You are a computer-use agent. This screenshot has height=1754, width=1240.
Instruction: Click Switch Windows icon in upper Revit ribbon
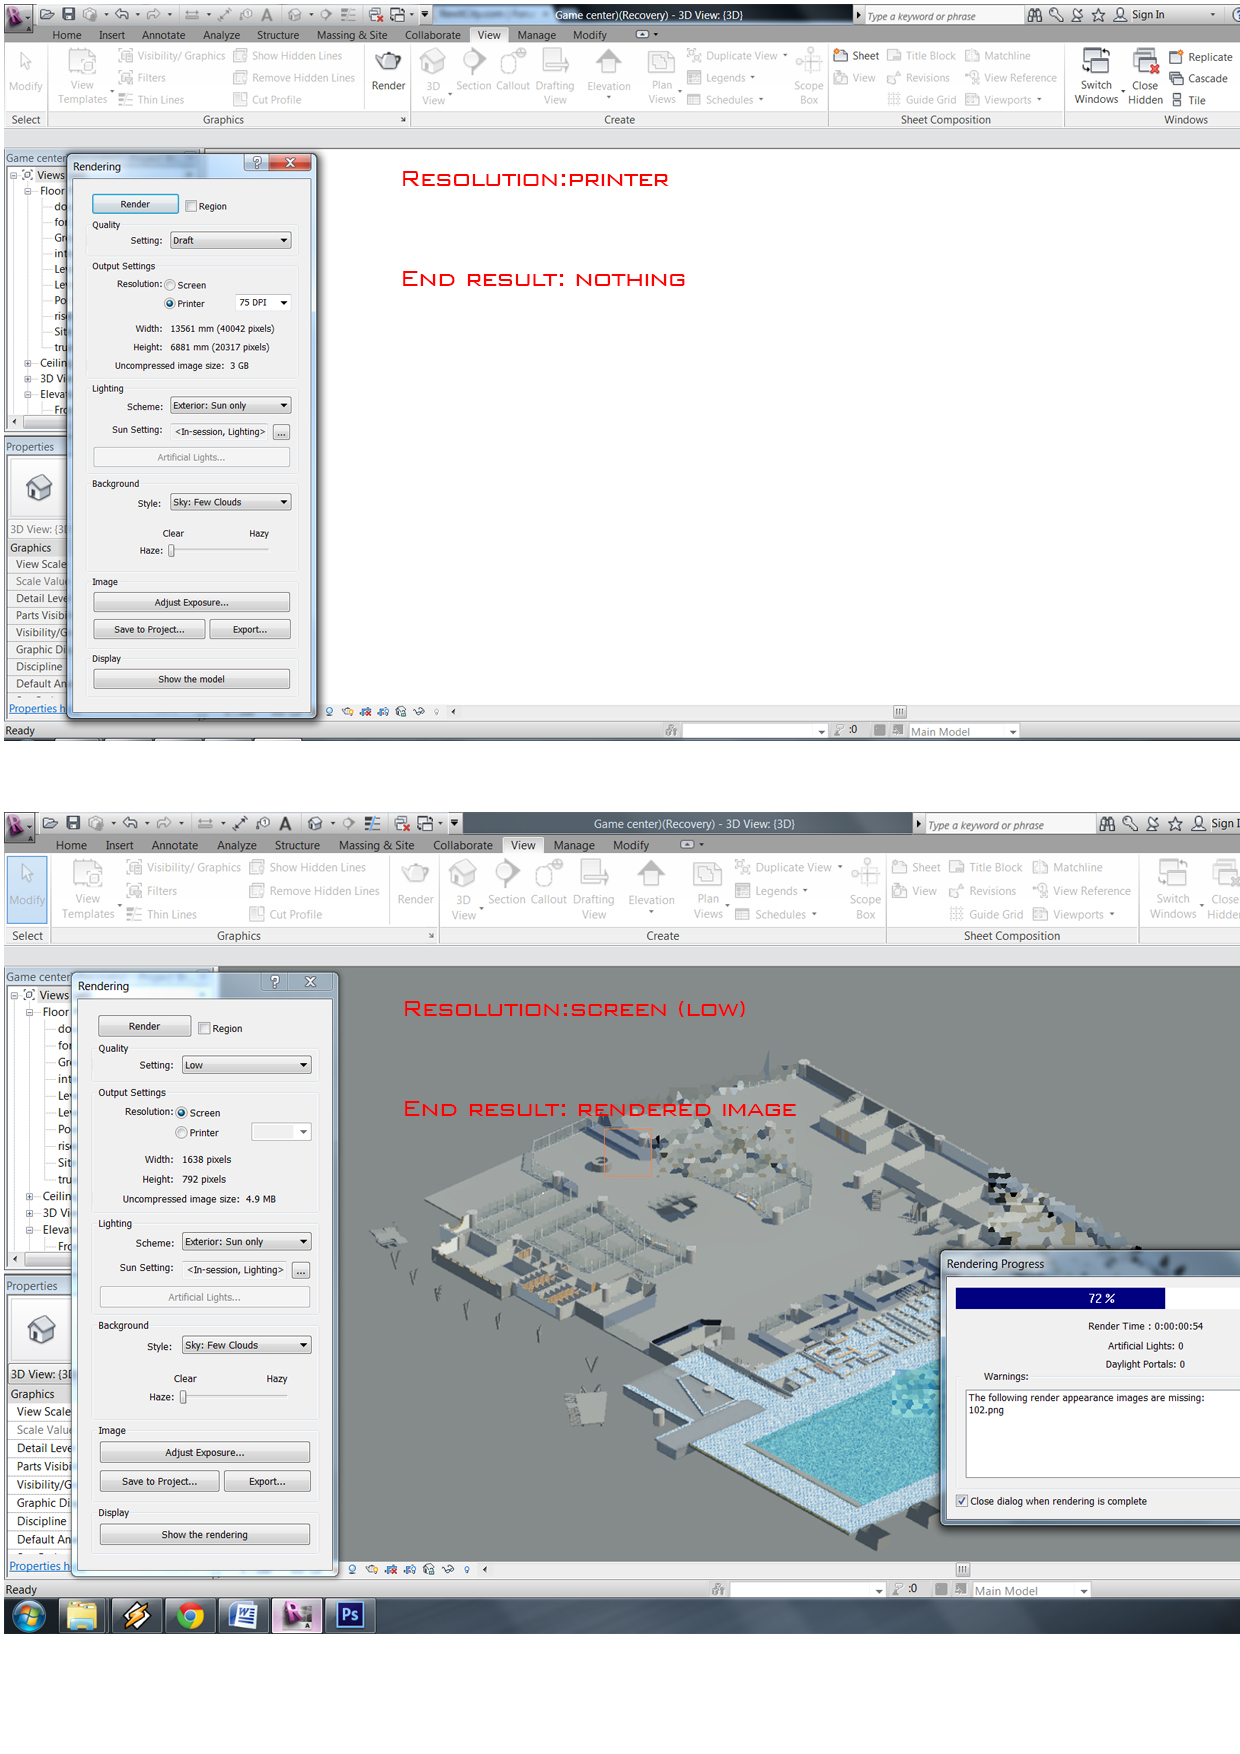[1096, 61]
